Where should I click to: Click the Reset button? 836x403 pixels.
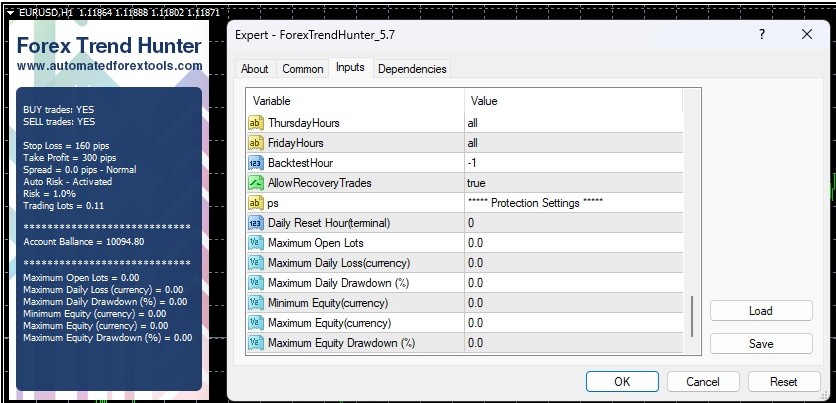coord(783,381)
